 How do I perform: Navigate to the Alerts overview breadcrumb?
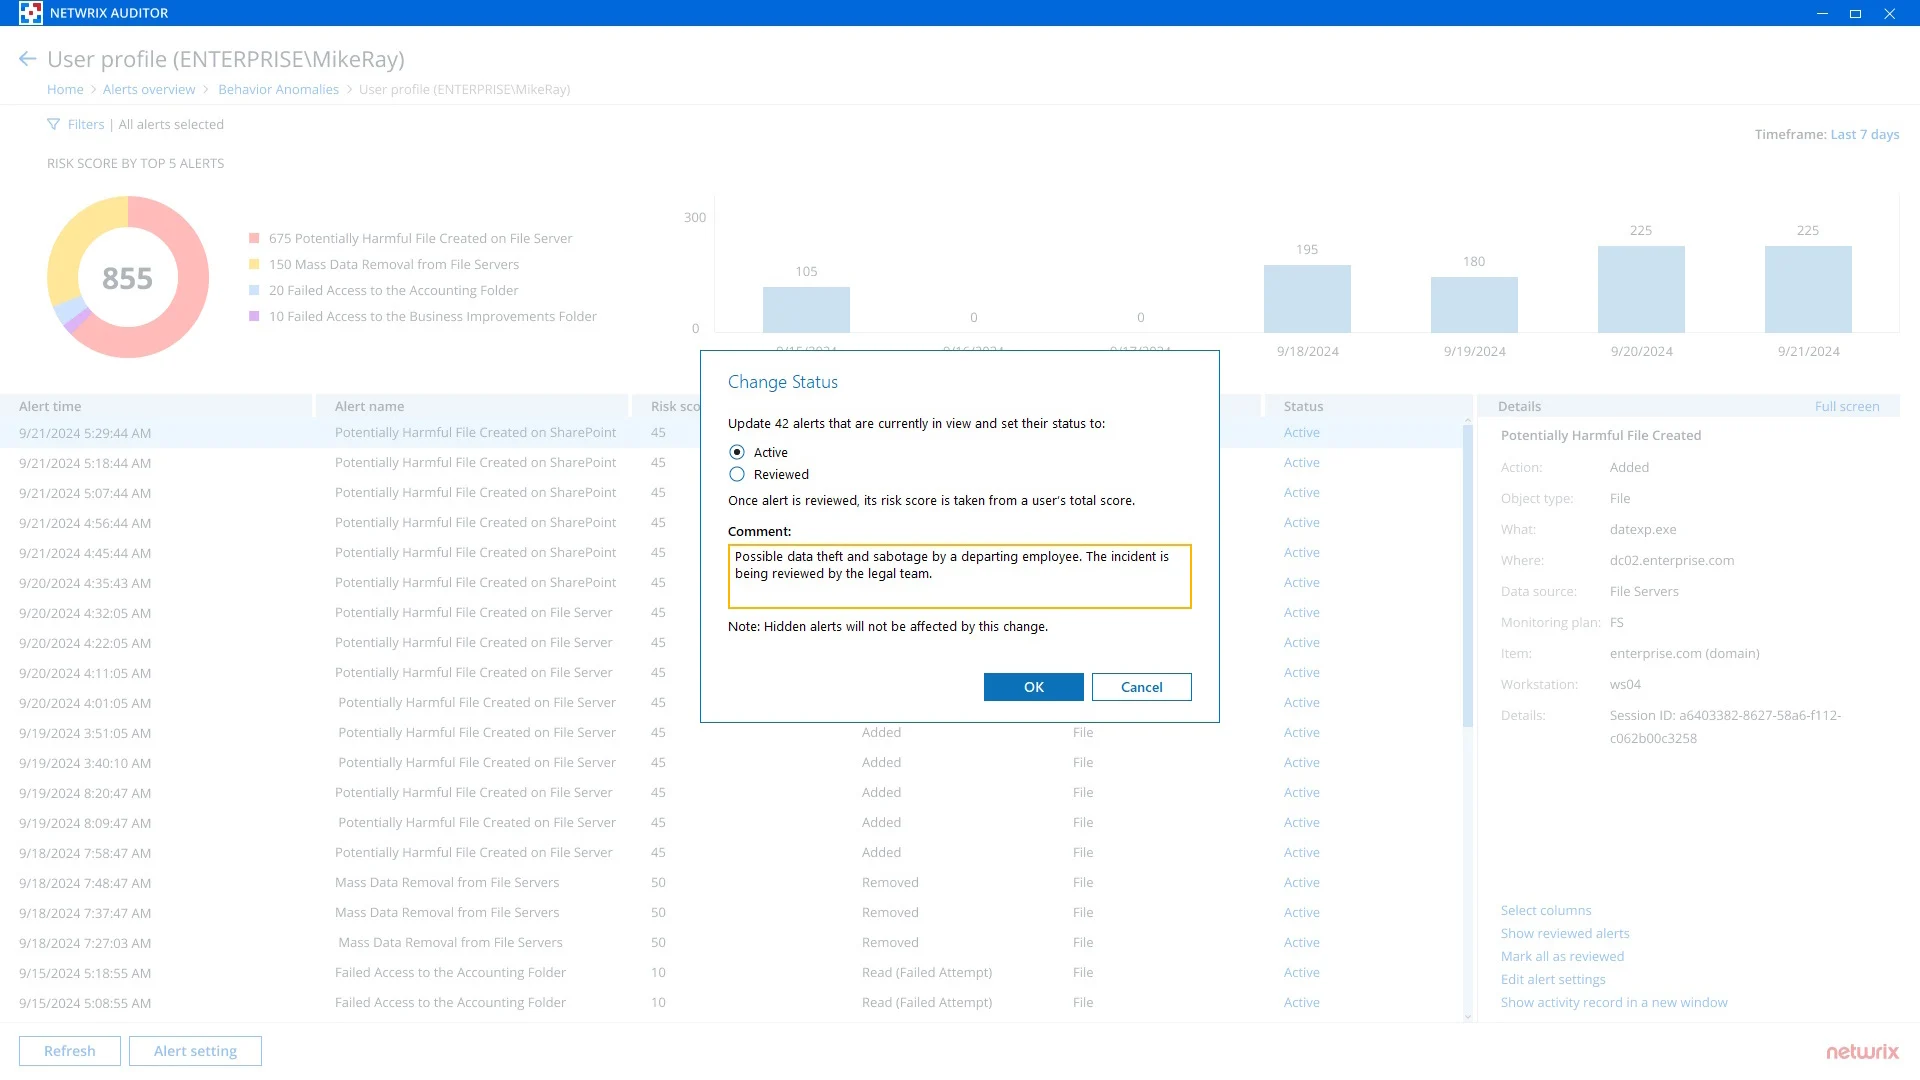click(x=149, y=90)
